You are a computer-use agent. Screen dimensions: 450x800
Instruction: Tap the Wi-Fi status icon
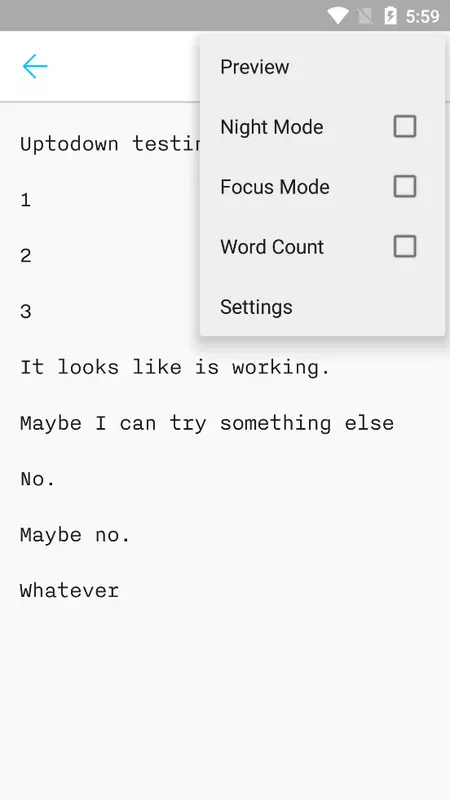pos(338,16)
